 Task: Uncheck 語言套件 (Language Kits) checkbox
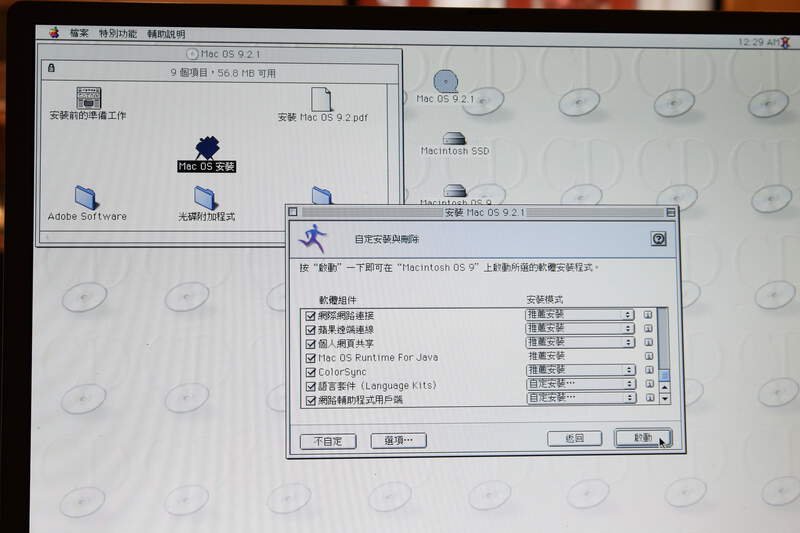click(x=310, y=386)
